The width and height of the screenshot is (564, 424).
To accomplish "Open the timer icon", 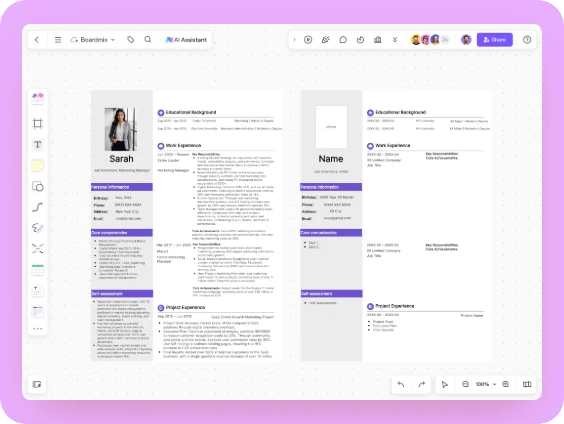I will pyautogui.click(x=360, y=40).
